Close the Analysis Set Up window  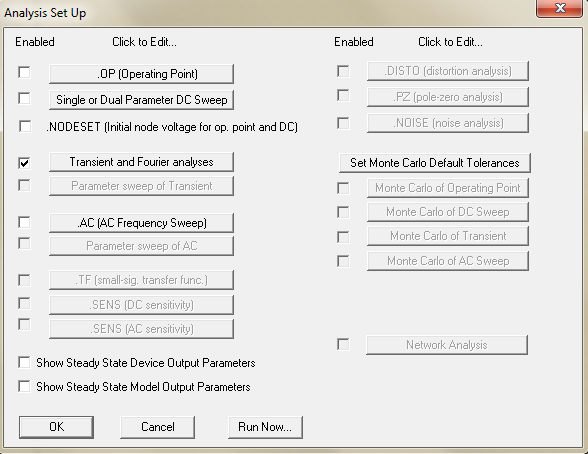(559, 8)
